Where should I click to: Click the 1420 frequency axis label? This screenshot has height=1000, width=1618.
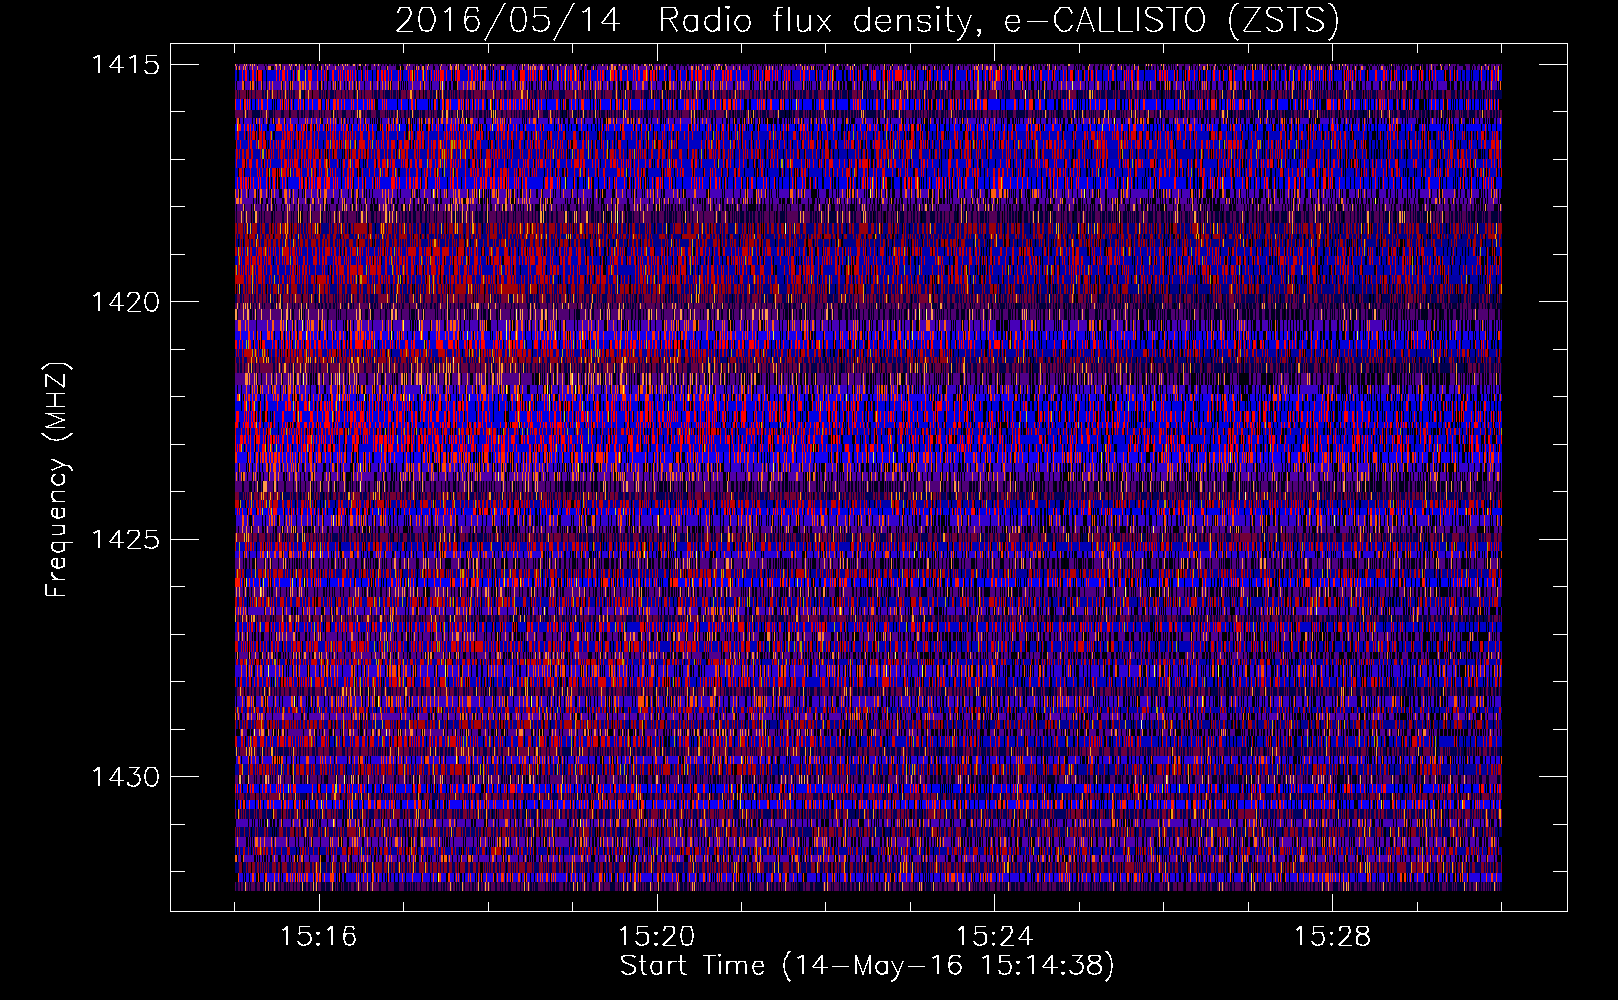click(125, 302)
